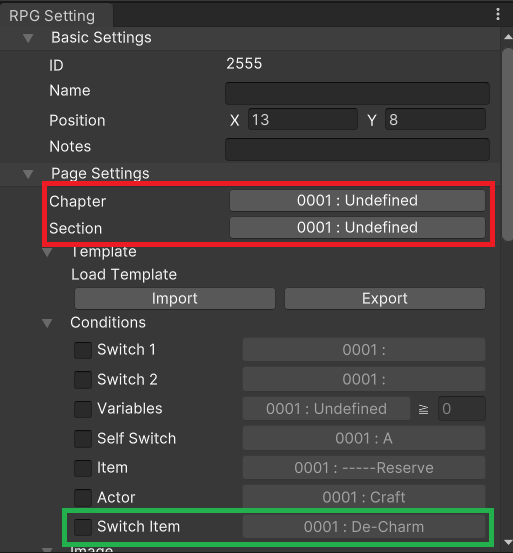Viewport: 513px width, 553px height.
Task: Enable the Switch 1 condition checkbox
Action: click(x=83, y=350)
